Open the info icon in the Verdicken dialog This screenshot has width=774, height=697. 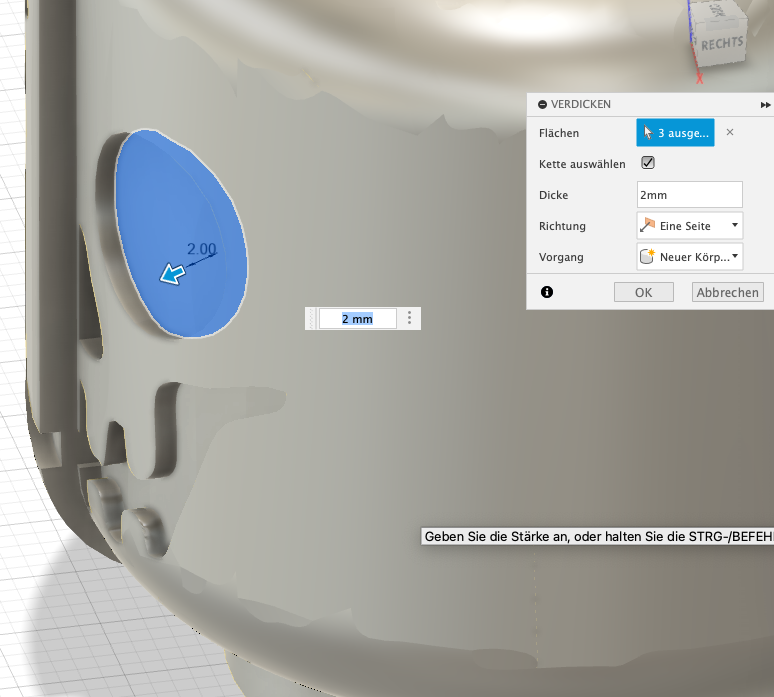coord(547,292)
